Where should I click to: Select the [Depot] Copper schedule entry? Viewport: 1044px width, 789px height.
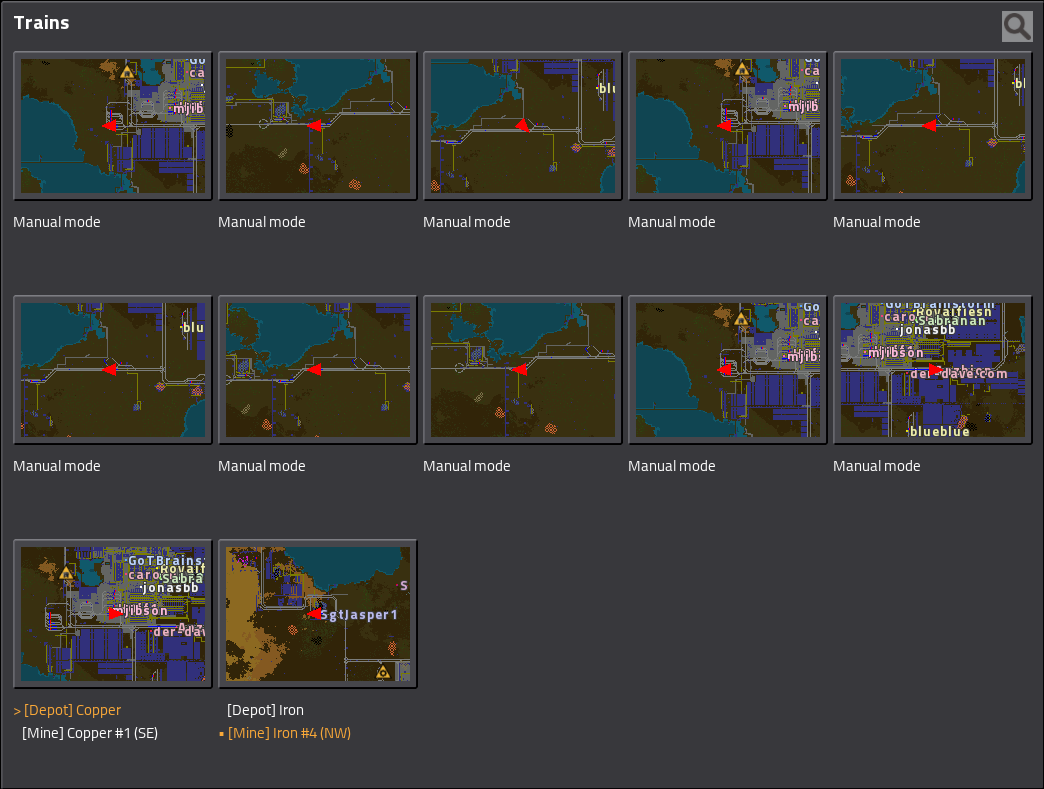[x=73, y=710]
